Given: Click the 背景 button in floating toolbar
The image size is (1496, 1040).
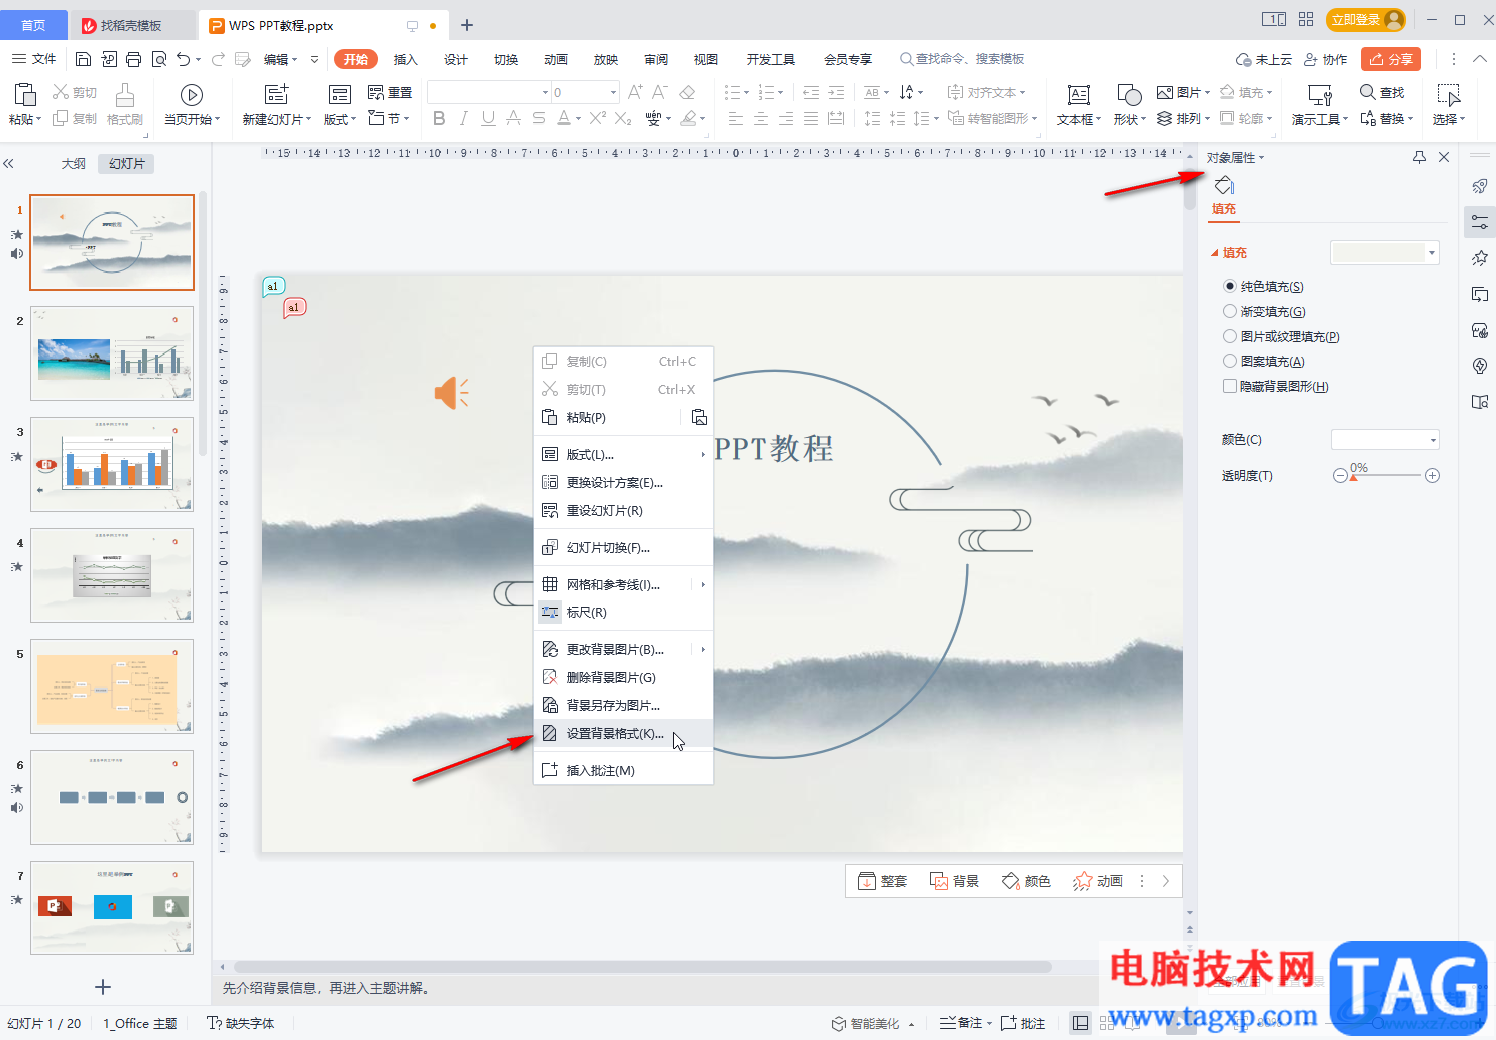Looking at the screenshot, I should click(955, 881).
